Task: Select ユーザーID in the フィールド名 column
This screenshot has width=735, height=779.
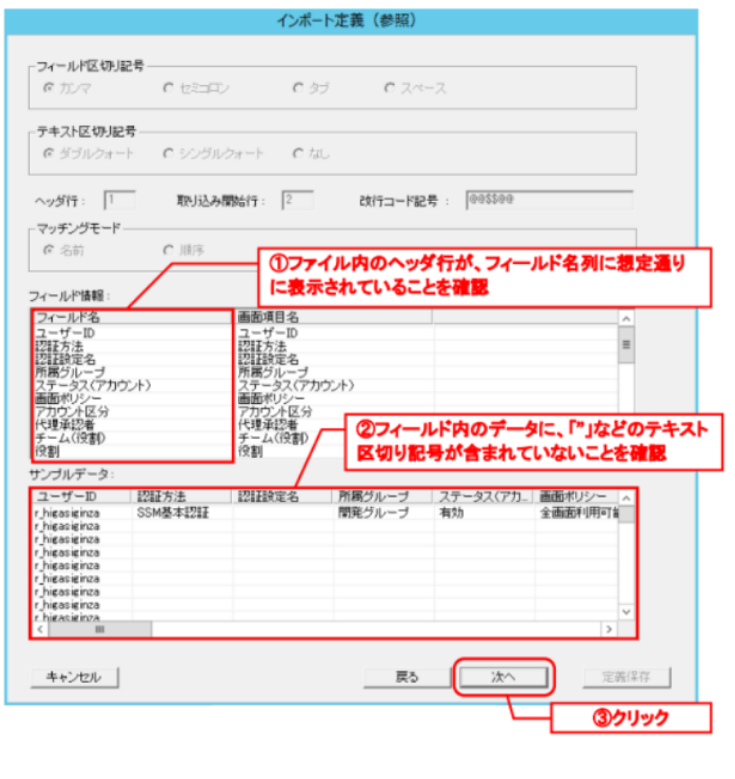Action: [x=65, y=333]
